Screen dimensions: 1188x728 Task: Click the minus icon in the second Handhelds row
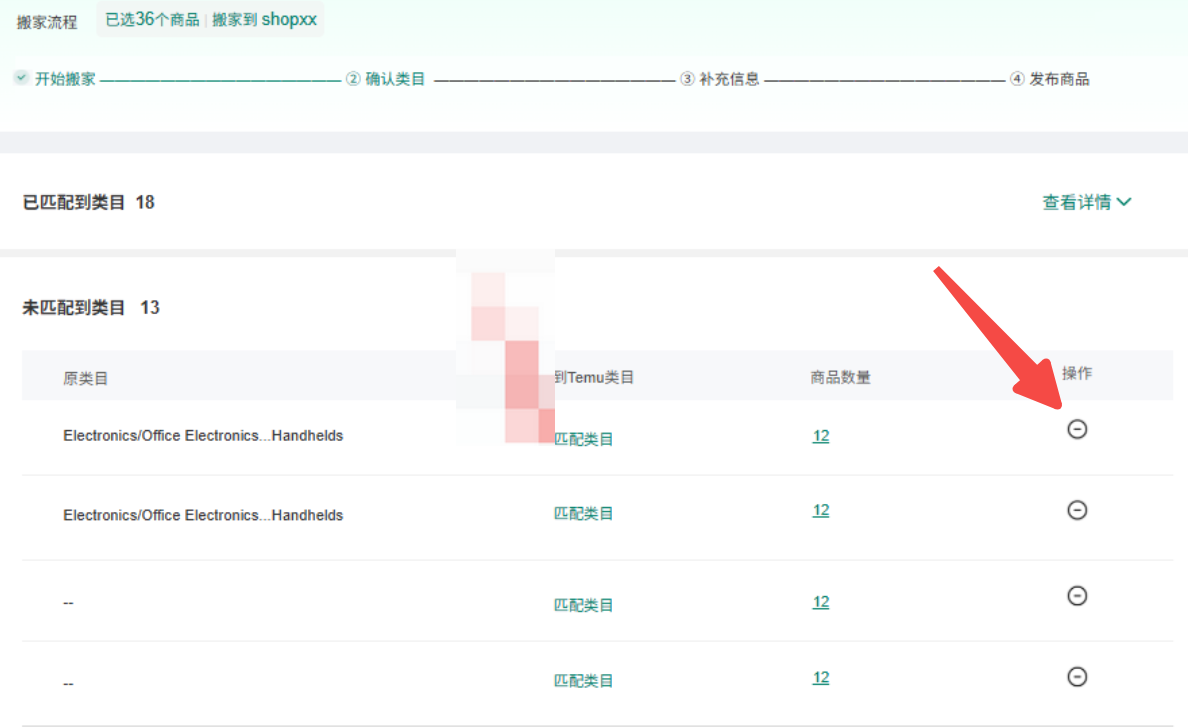(1077, 510)
